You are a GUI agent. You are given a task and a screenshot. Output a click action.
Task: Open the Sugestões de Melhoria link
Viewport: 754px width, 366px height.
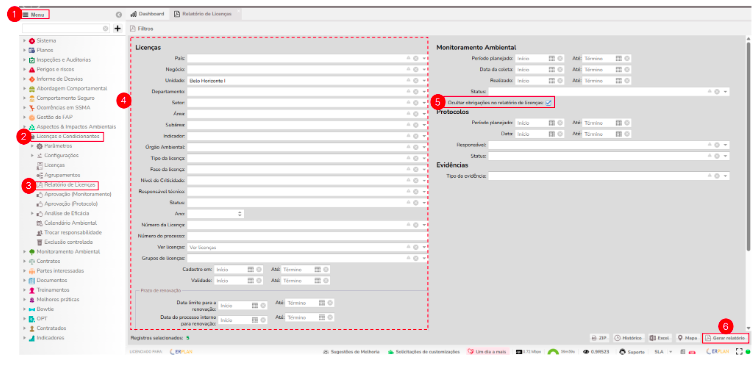[352, 352]
